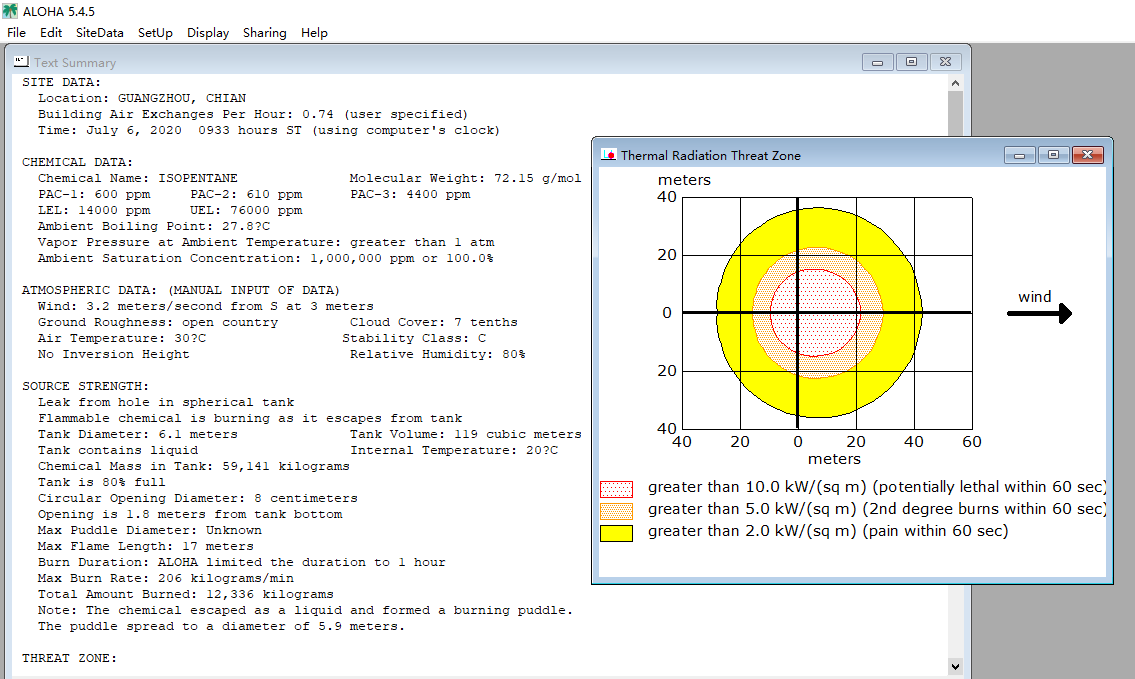Open the SiteData menu
The height and width of the screenshot is (679, 1135).
[100, 33]
